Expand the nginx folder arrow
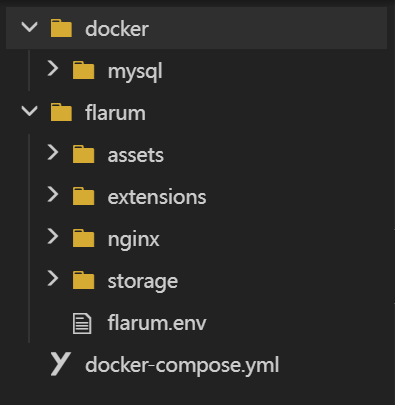The image size is (395, 405). [x=53, y=237]
